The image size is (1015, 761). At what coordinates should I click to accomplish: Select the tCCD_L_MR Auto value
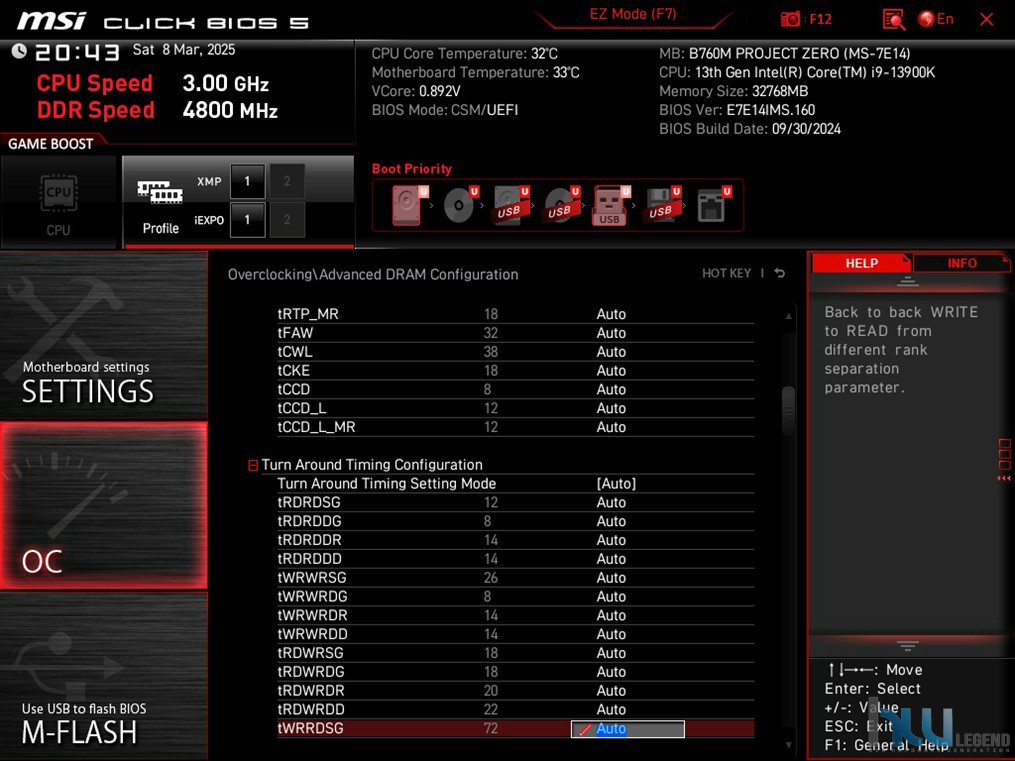click(611, 426)
